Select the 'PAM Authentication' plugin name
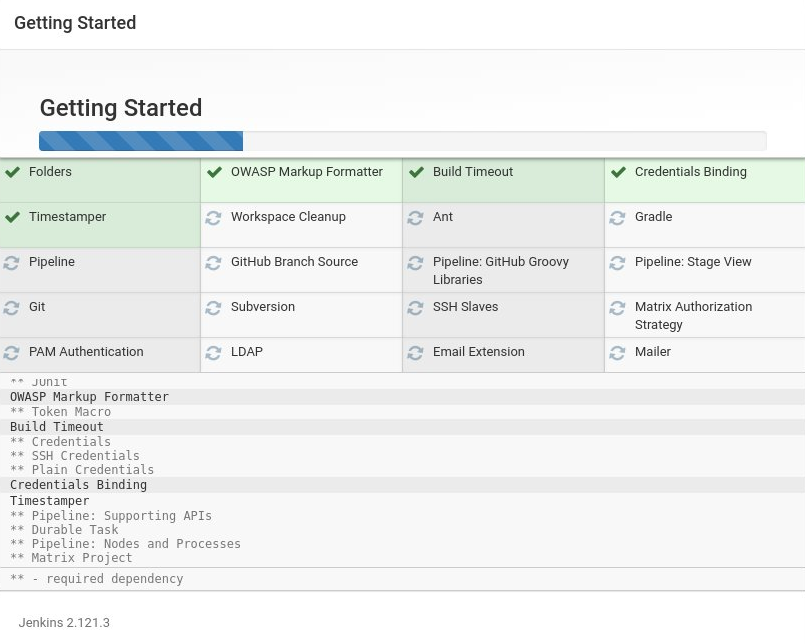The width and height of the screenshot is (805, 644). [x=86, y=352]
